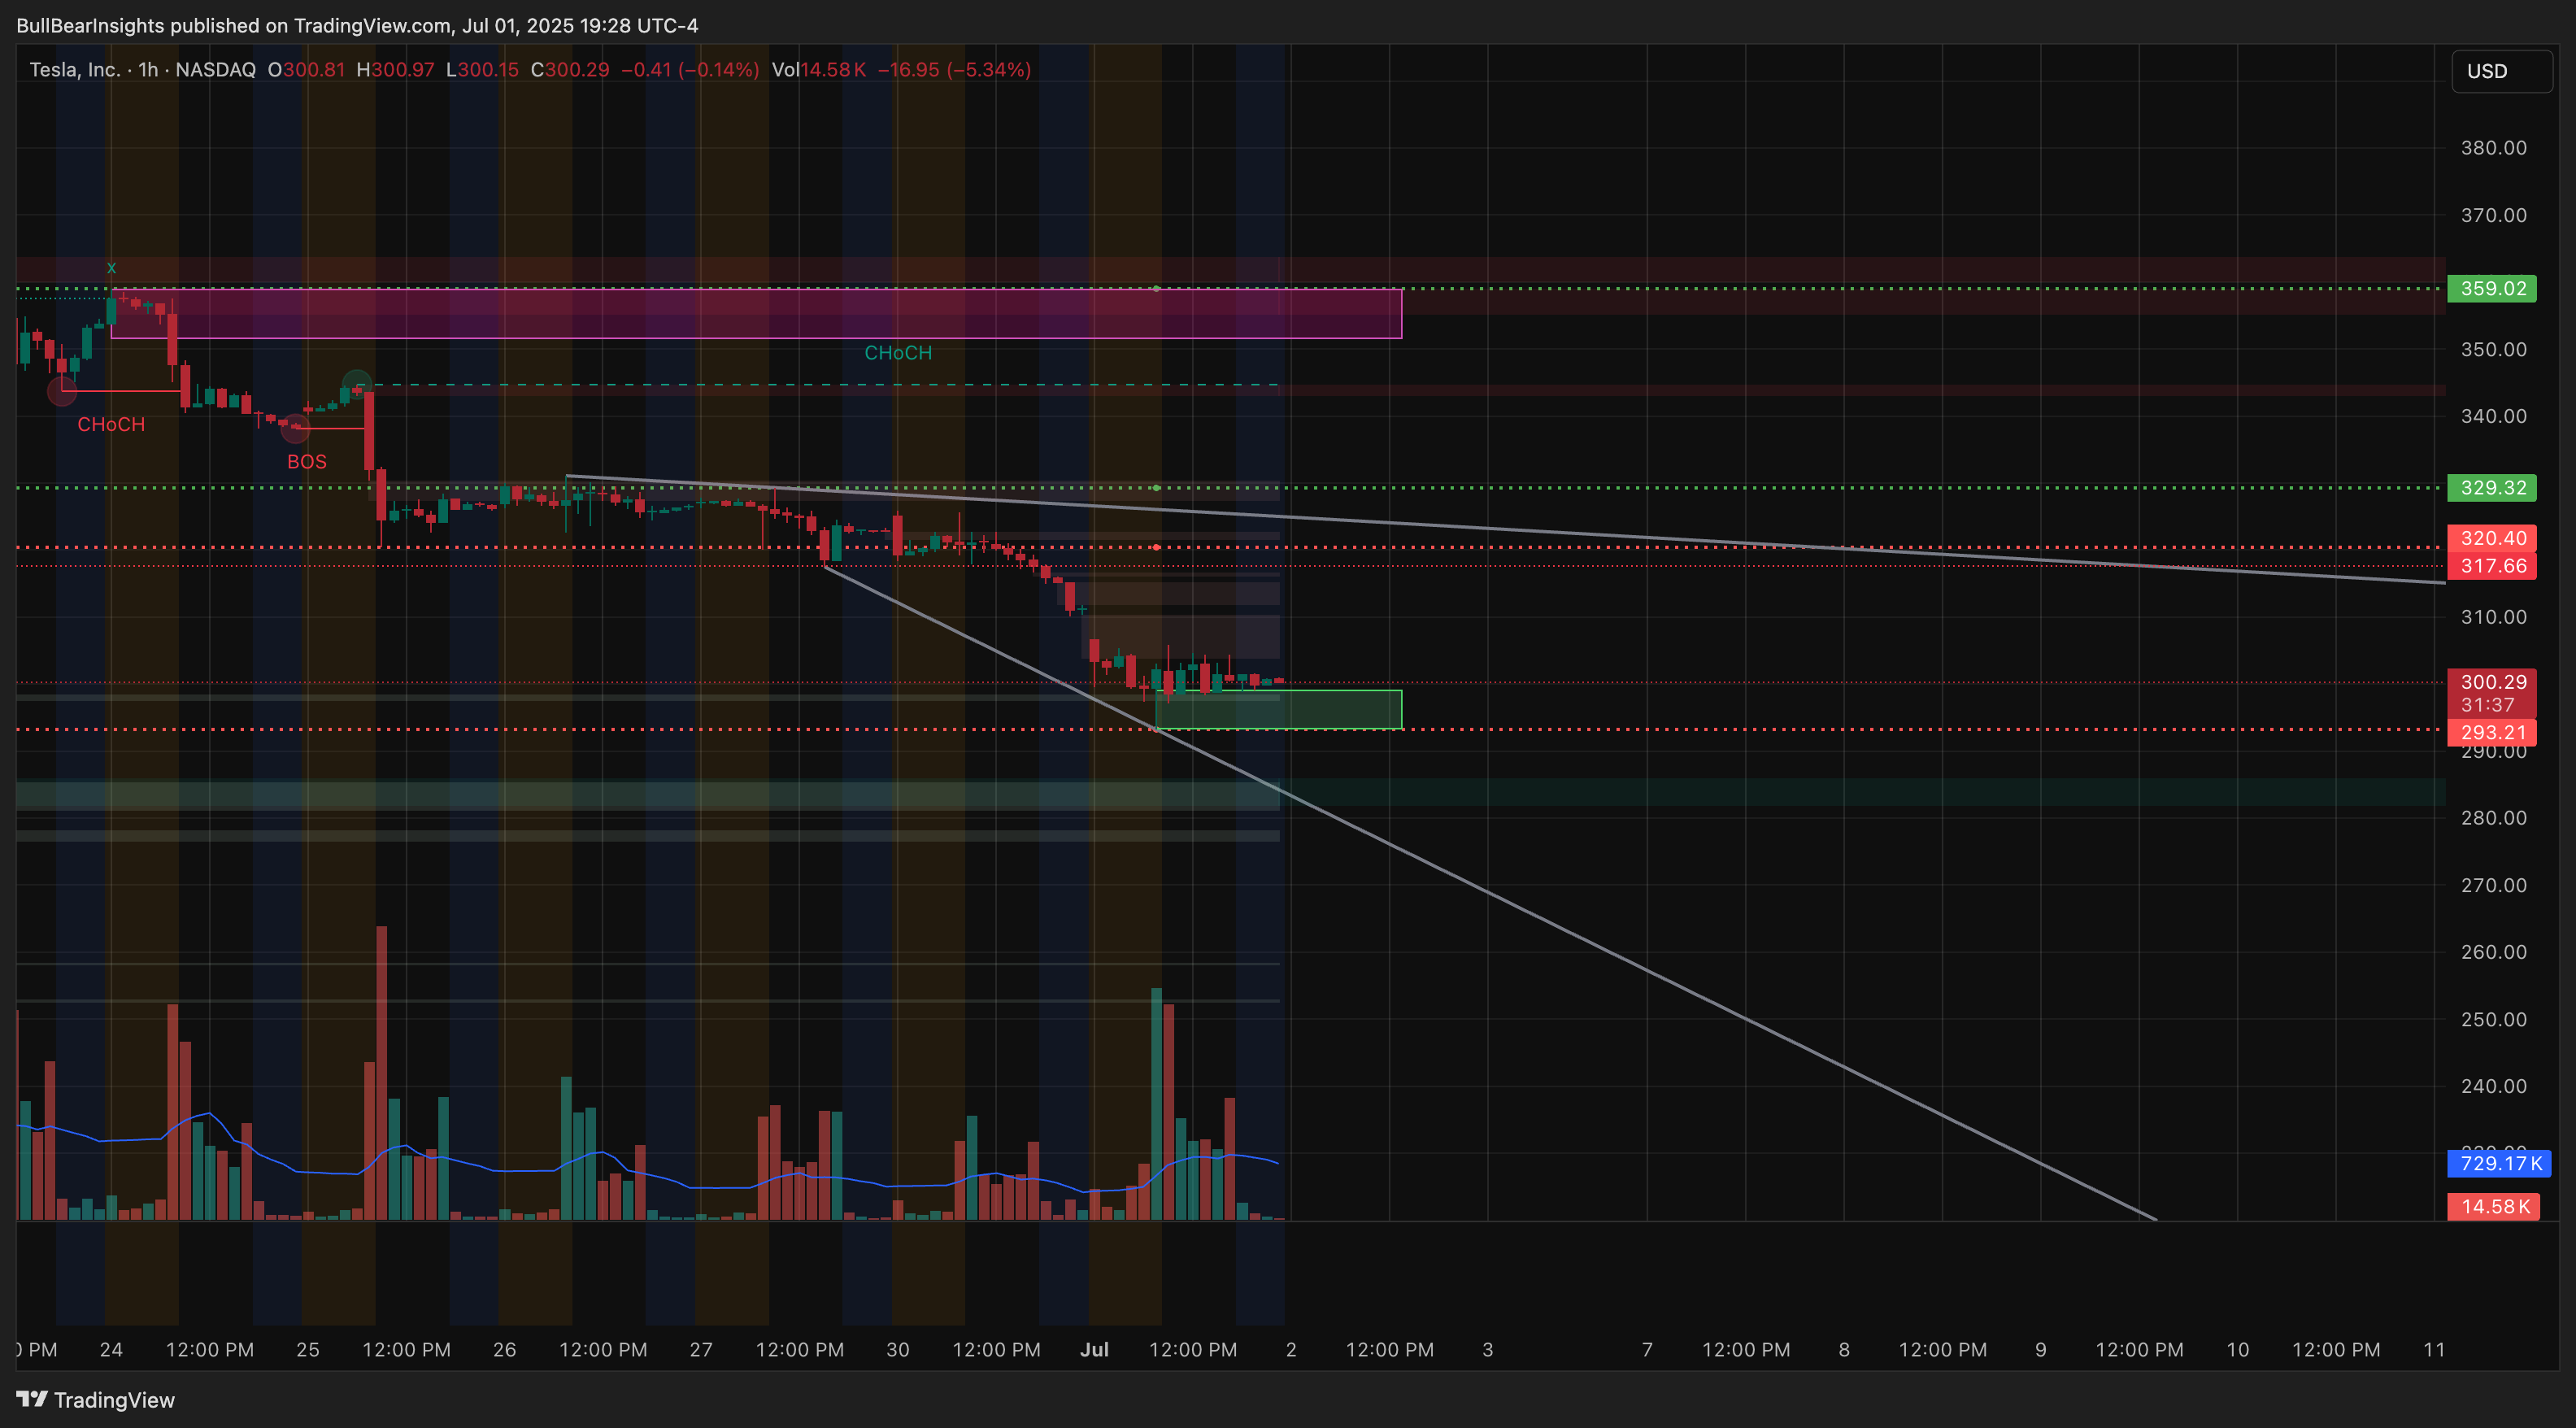This screenshot has width=2576, height=1428.
Task: Click the Vol 14.58K legend text
Action: (818, 70)
